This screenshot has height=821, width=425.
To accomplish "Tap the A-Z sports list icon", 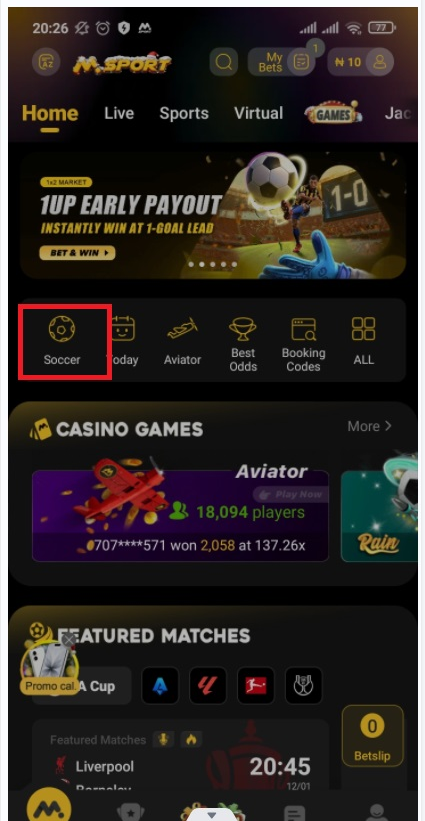I will click(46, 62).
